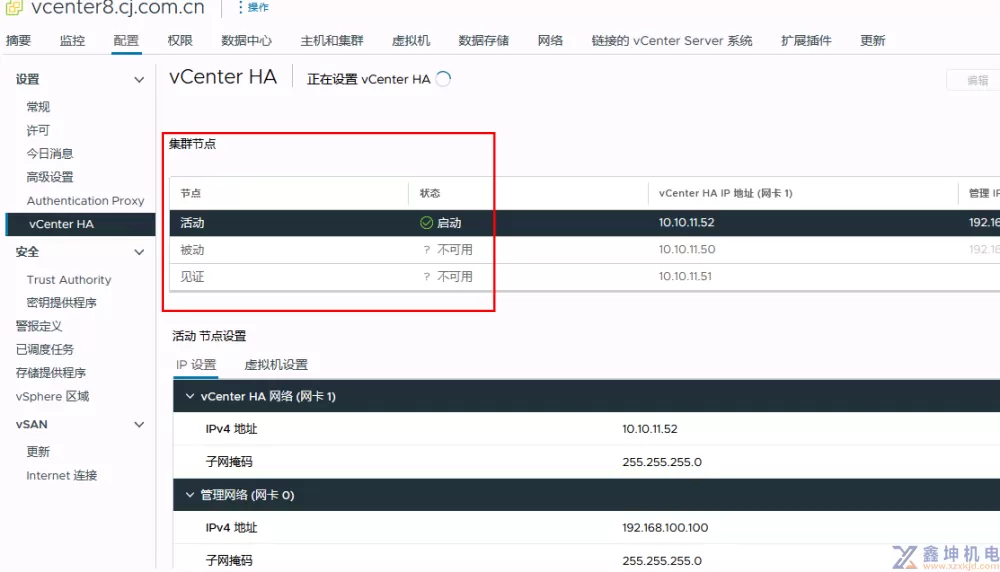Click the question mark icon in 被动 row

click(427, 250)
